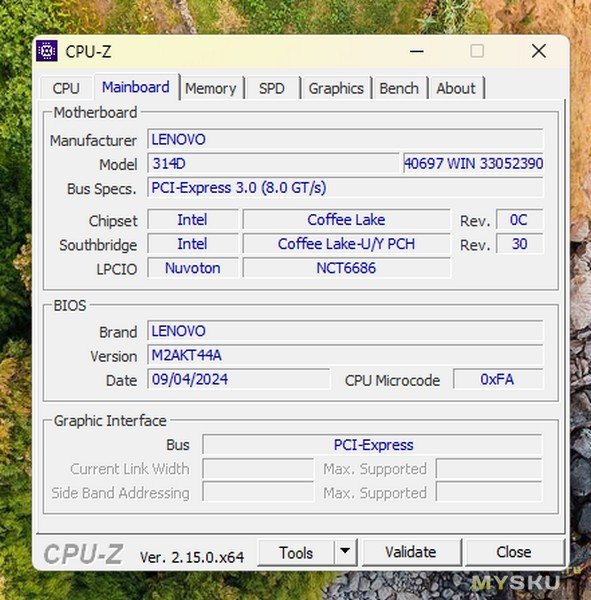Minimize the CPU-Z window
The image size is (591, 600).
pyautogui.click(x=416, y=51)
